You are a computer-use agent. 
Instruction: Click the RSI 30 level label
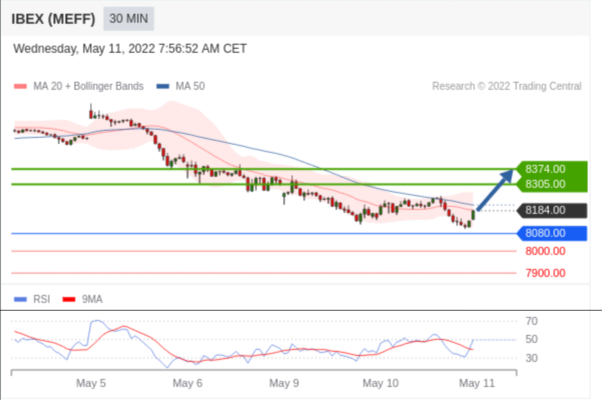[531, 358]
